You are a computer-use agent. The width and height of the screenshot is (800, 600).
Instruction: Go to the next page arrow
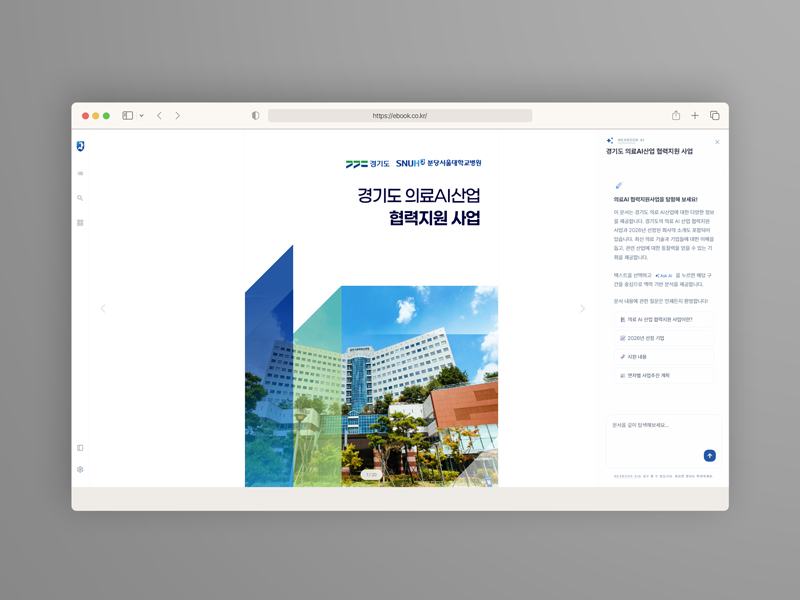[x=582, y=309]
